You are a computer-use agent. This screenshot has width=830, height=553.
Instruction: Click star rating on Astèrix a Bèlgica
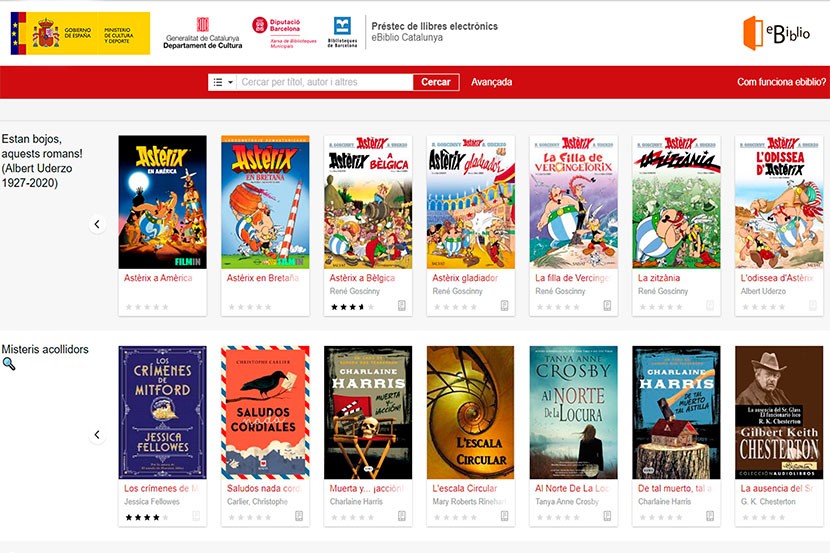pos(353,307)
